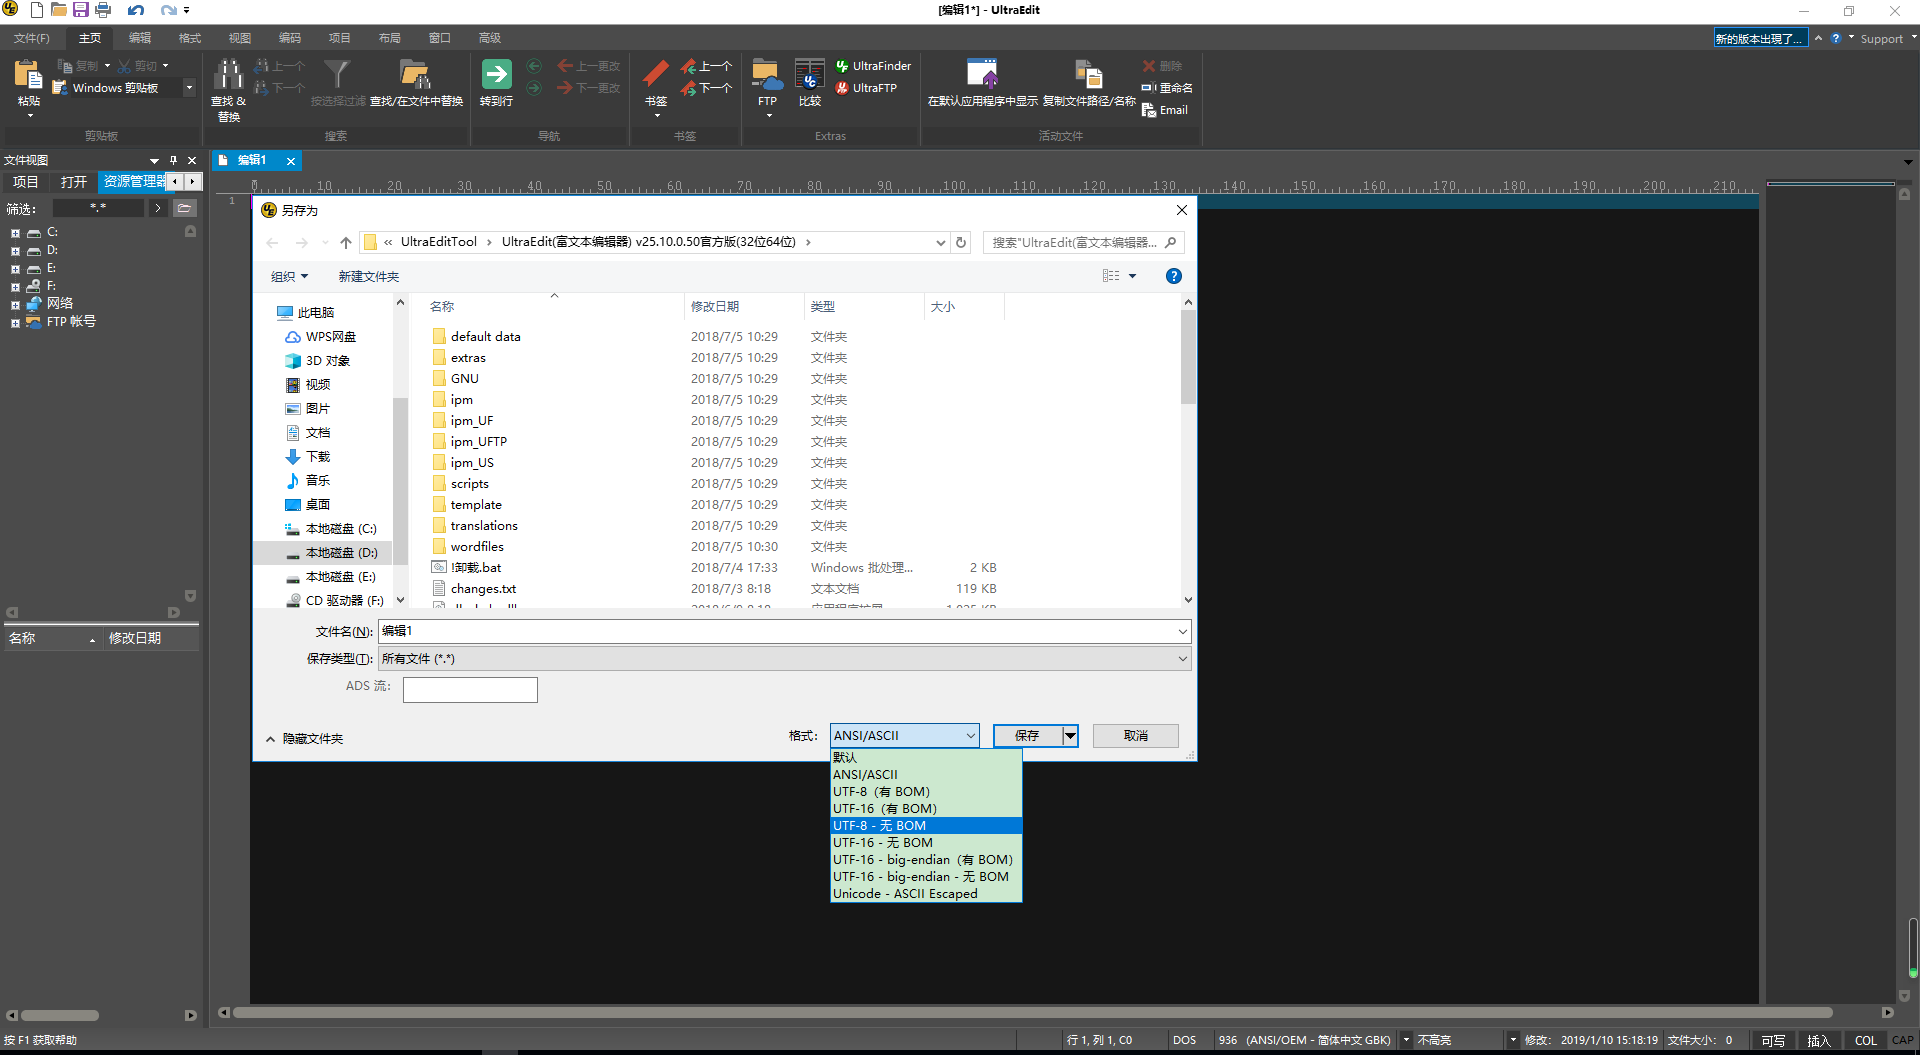The width and height of the screenshot is (1920, 1055).
Task: Expand the 网络 tree node
Action: pyautogui.click(x=15, y=305)
